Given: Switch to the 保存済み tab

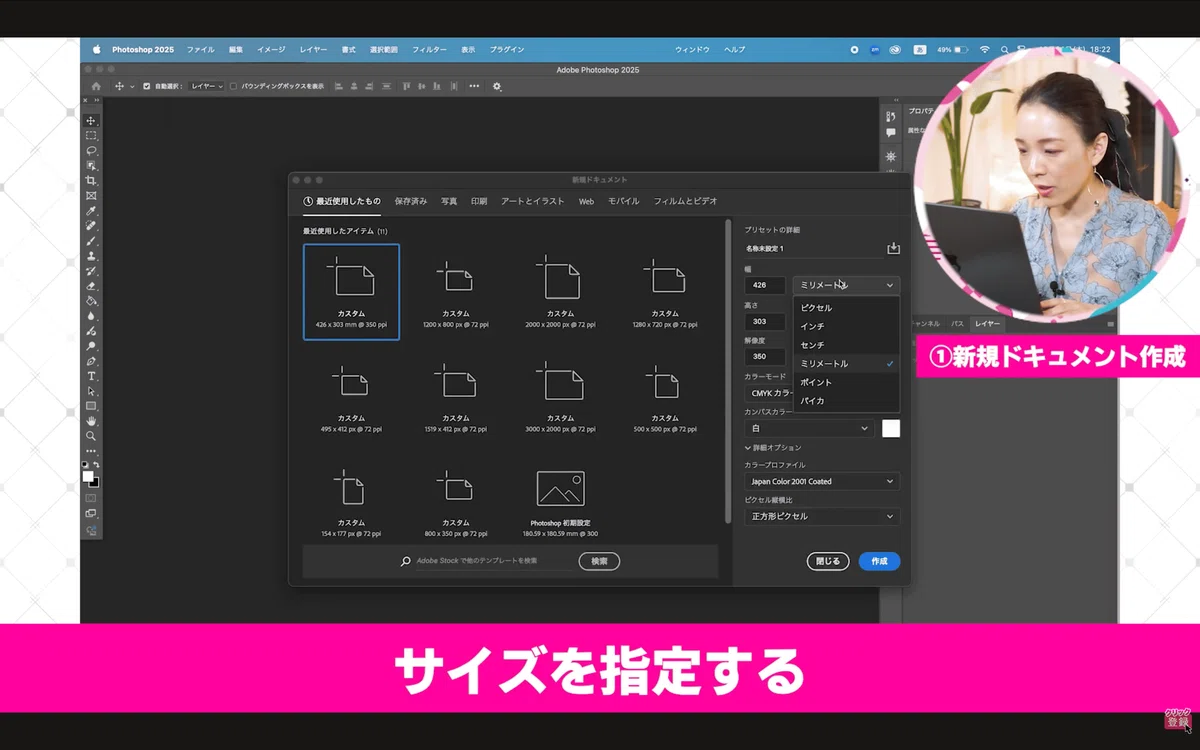Looking at the screenshot, I should pos(411,201).
